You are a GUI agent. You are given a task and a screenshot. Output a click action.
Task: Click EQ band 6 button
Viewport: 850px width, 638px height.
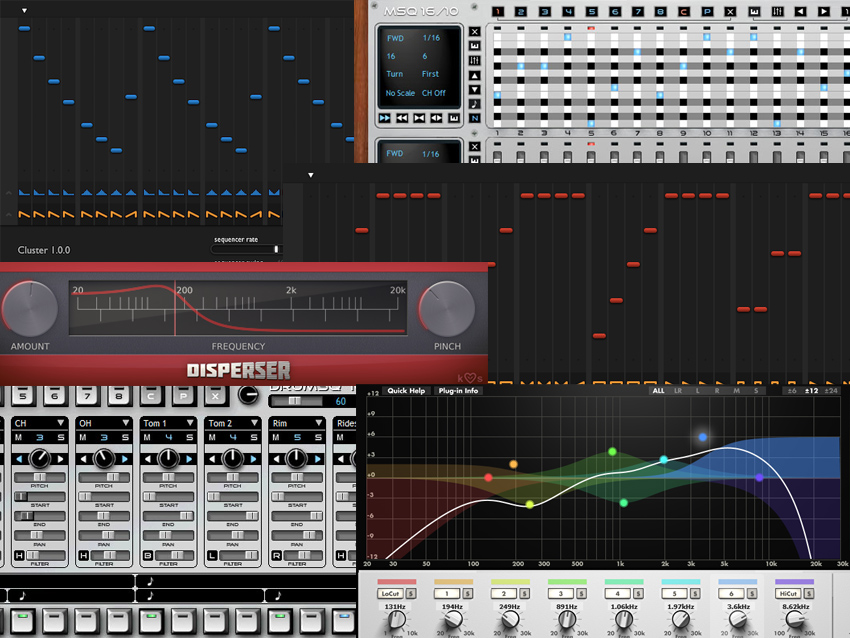(731, 594)
